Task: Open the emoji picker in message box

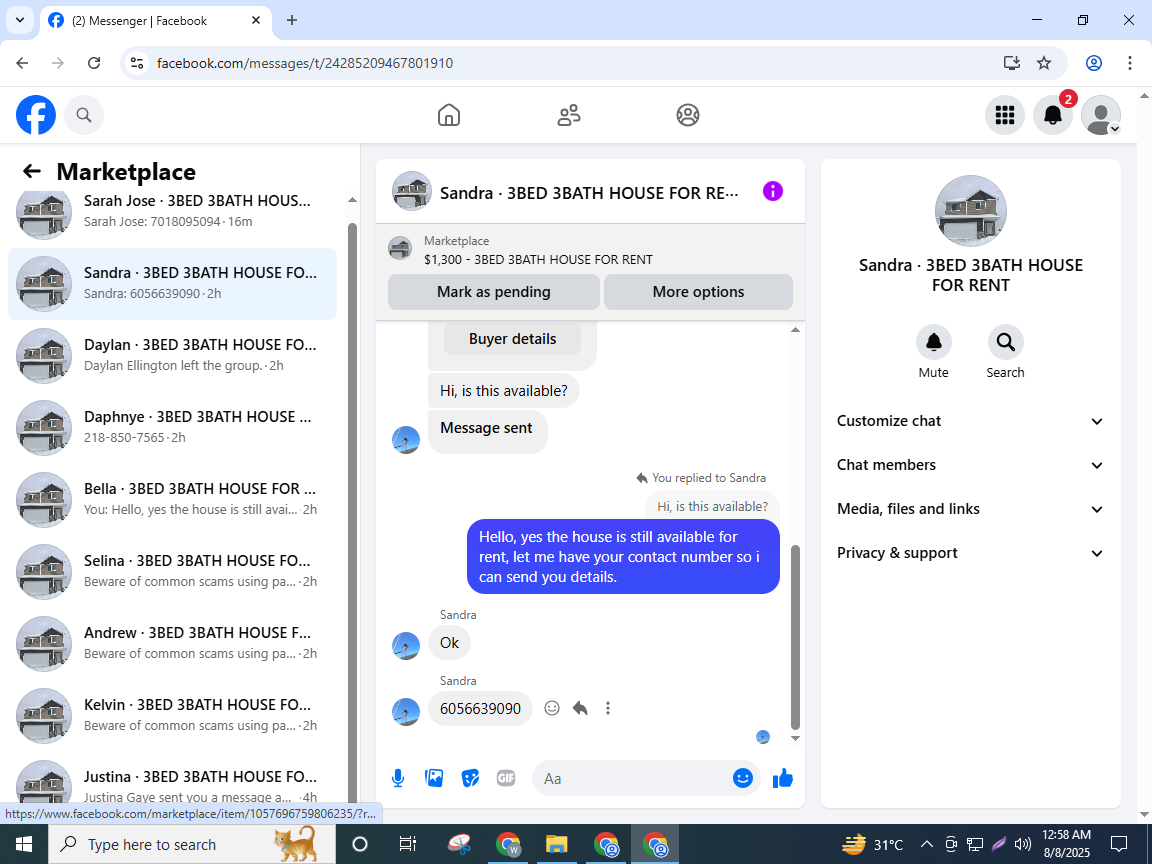Action: [743, 778]
